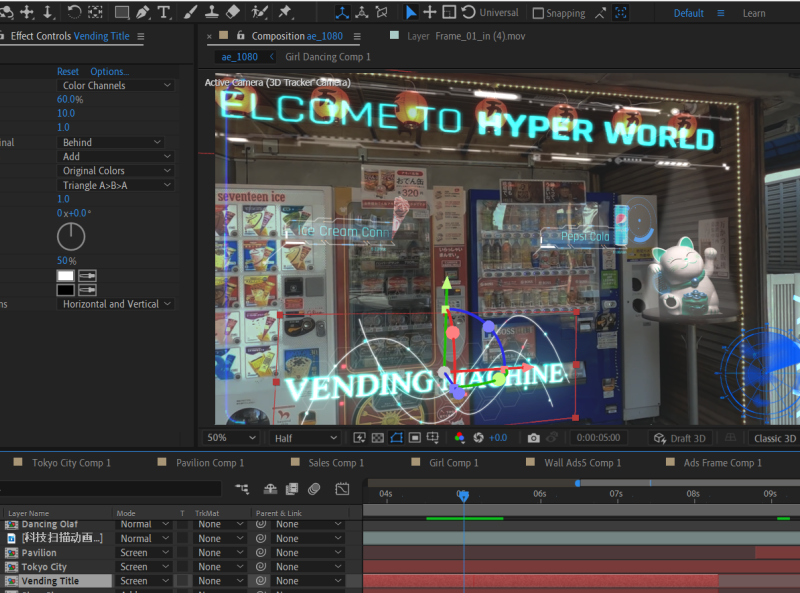Viewport: 800px width, 593px height.
Task: Enable the Snapping checkbox
Action: (539, 13)
